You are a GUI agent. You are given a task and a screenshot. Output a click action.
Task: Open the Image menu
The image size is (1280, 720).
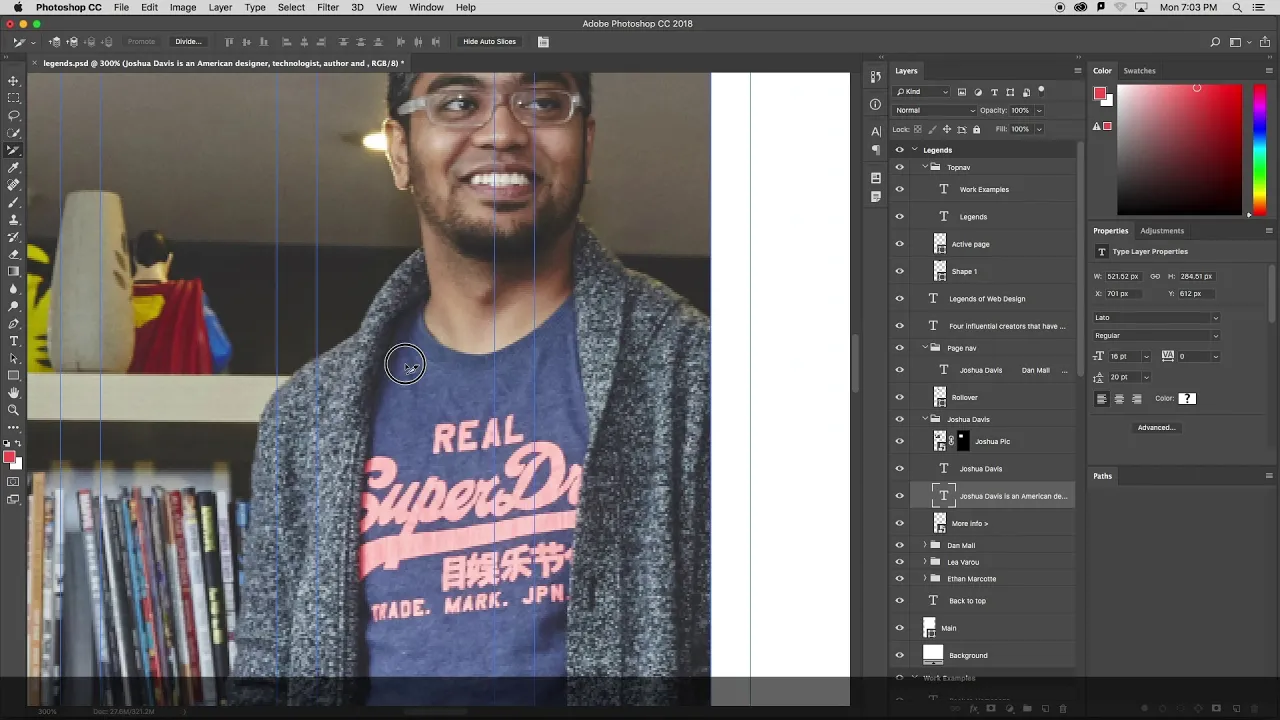(x=183, y=7)
